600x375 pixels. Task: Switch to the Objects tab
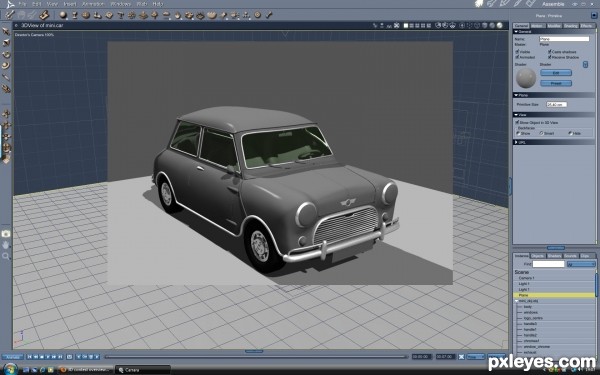click(537, 256)
